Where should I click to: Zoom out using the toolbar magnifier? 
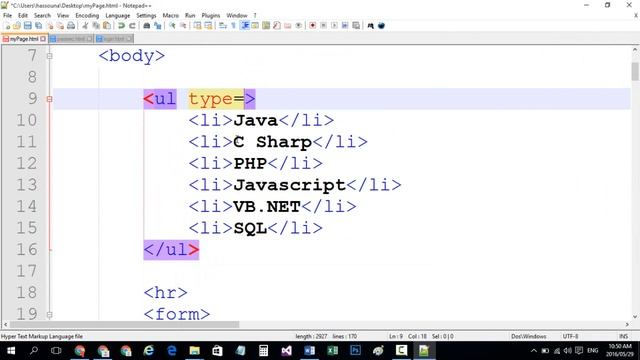tap(183, 26)
